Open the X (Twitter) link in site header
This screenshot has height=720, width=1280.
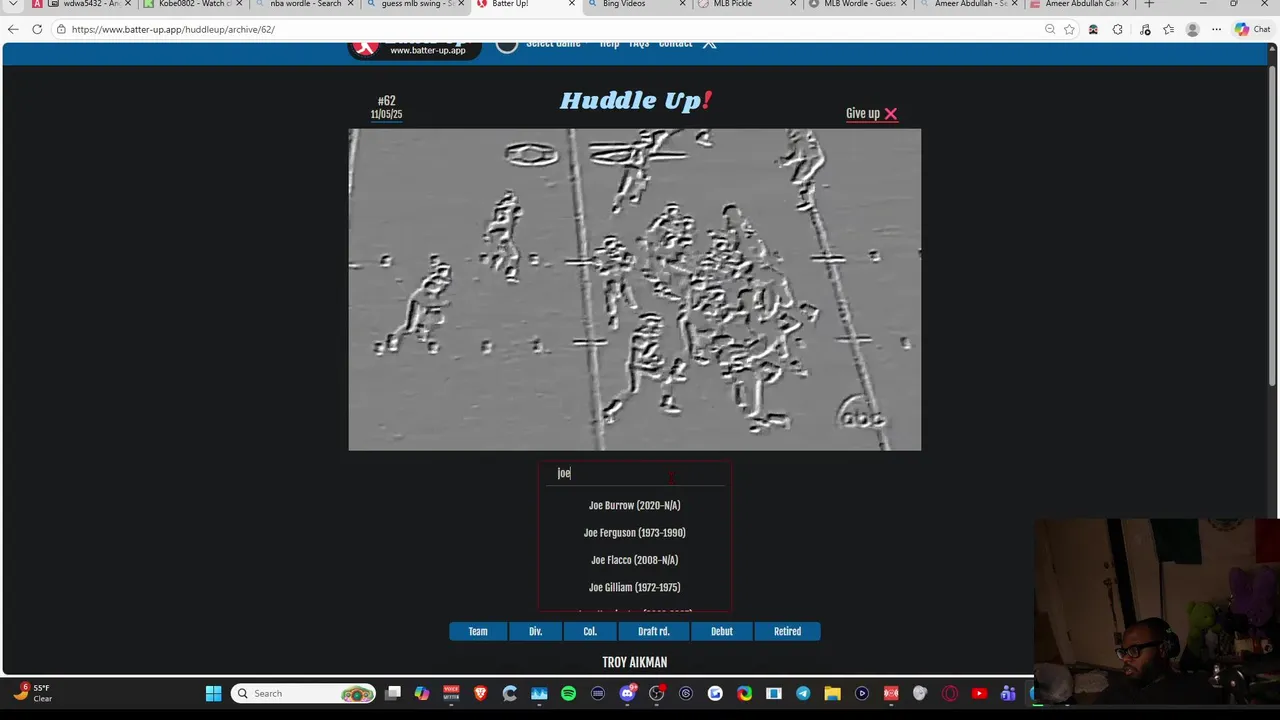click(x=709, y=45)
